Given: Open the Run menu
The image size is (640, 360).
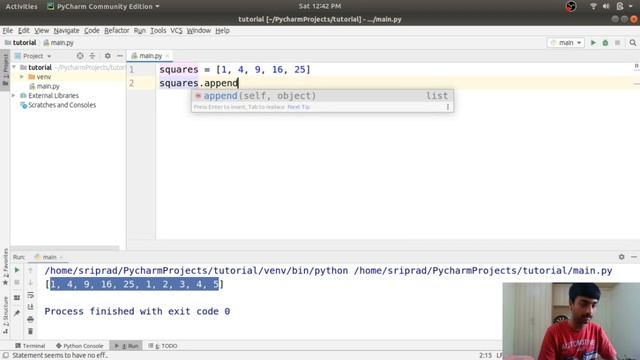Looking at the screenshot, I should [140, 31].
